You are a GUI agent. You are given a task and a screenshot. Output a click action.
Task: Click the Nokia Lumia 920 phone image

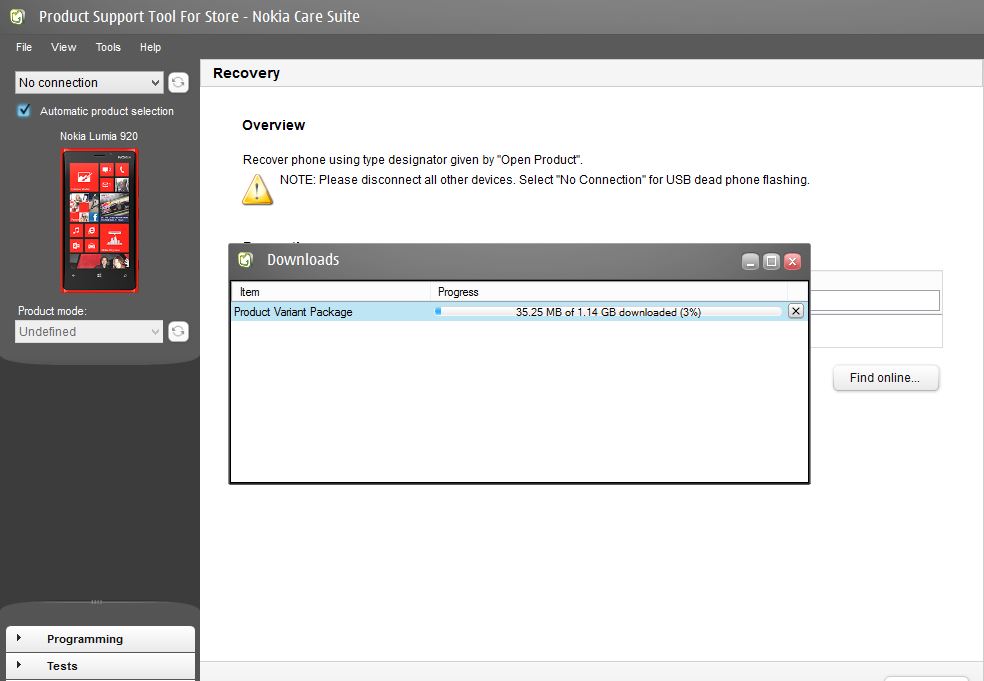click(99, 220)
